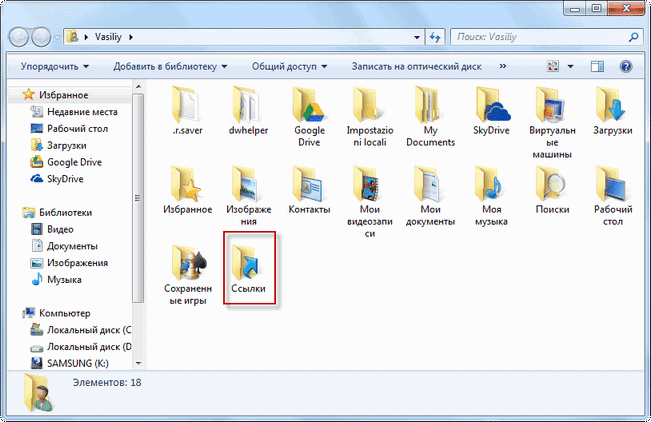Open the view options dropdown arrow
The image size is (651, 422).
tap(571, 66)
